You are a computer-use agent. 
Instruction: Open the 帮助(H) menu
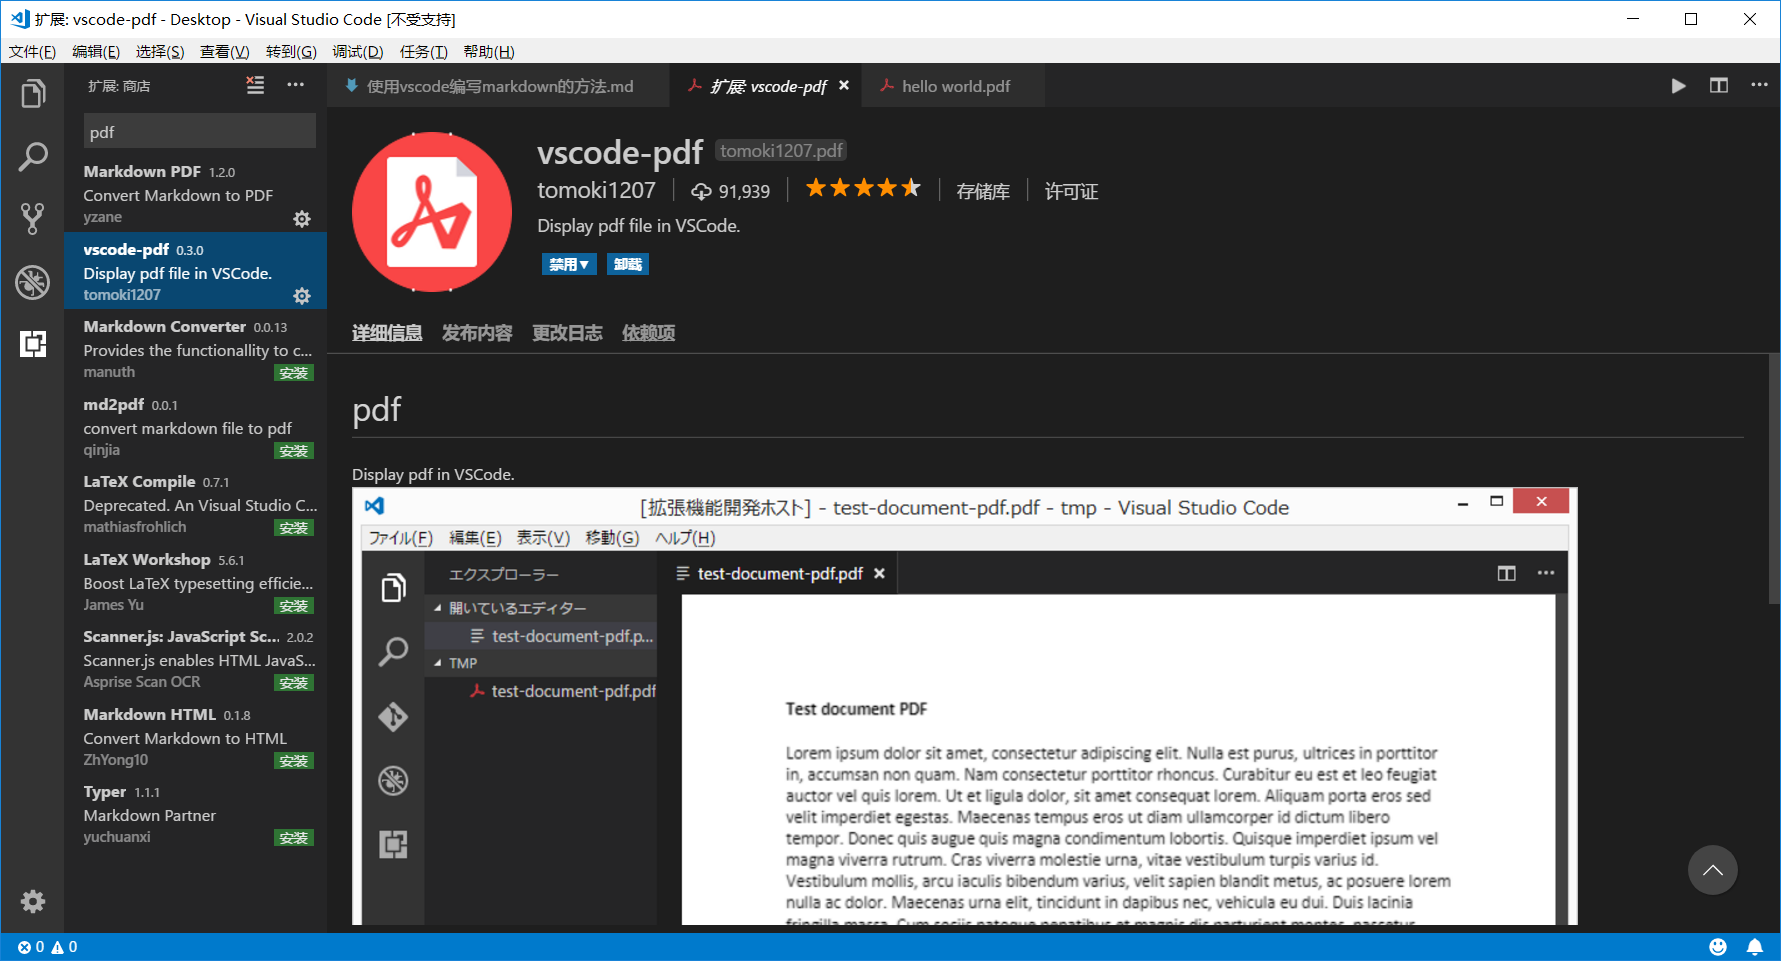tap(489, 52)
